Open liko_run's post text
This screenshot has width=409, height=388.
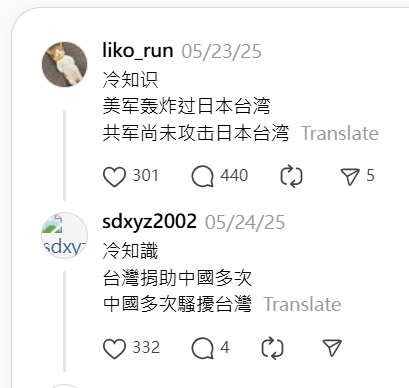point(196,106)
